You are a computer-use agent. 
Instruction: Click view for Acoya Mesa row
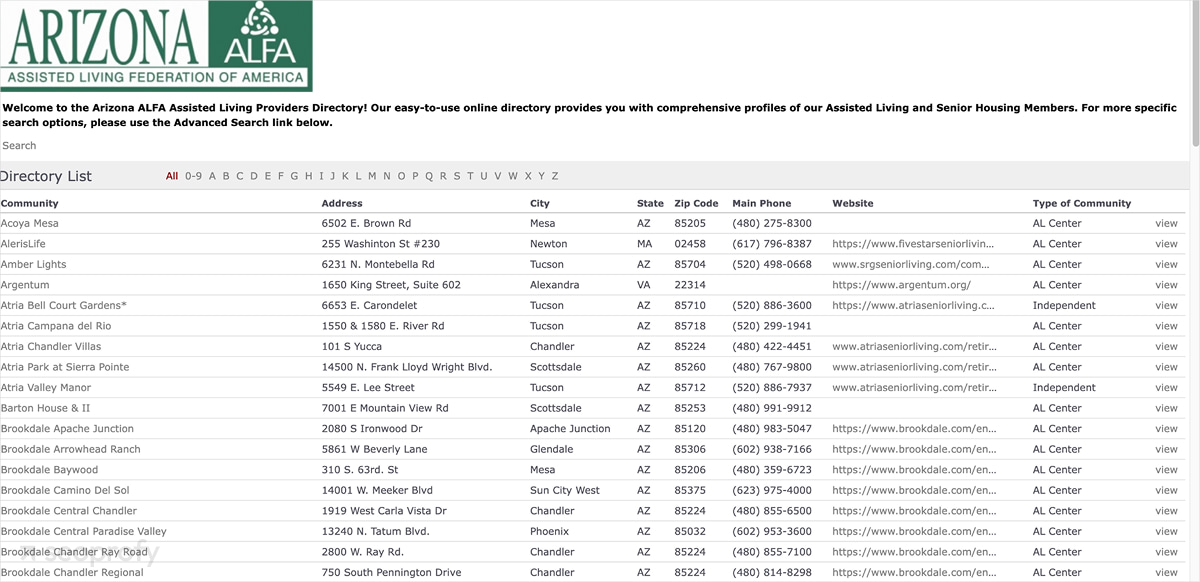[1166, 223]
